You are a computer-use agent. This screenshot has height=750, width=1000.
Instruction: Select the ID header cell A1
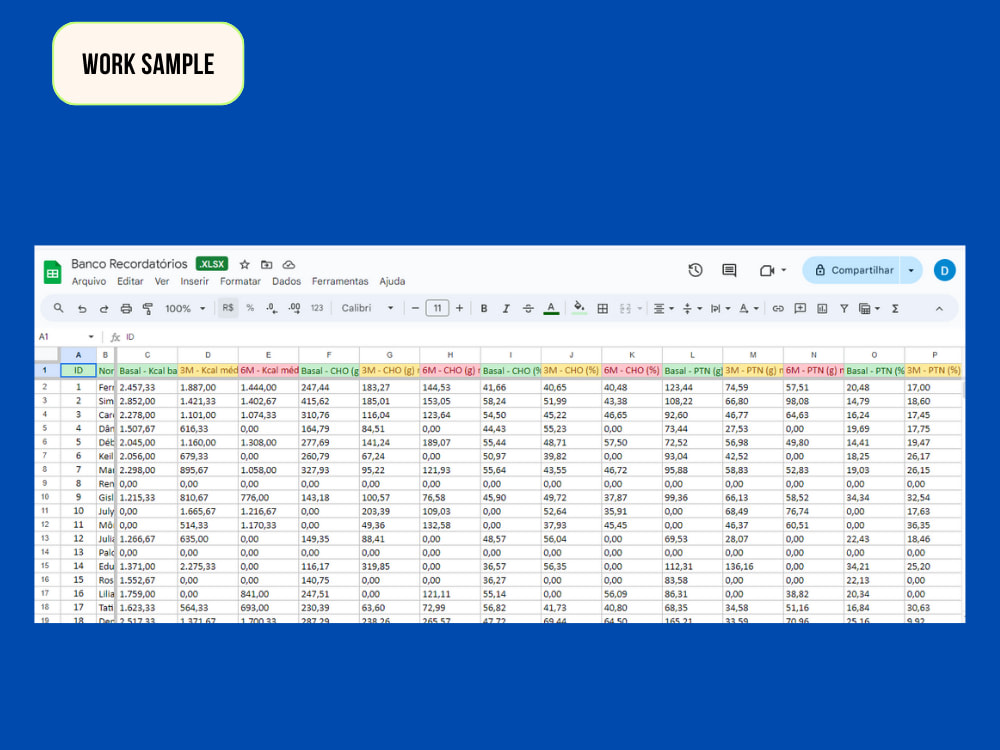tap(78, 371)
